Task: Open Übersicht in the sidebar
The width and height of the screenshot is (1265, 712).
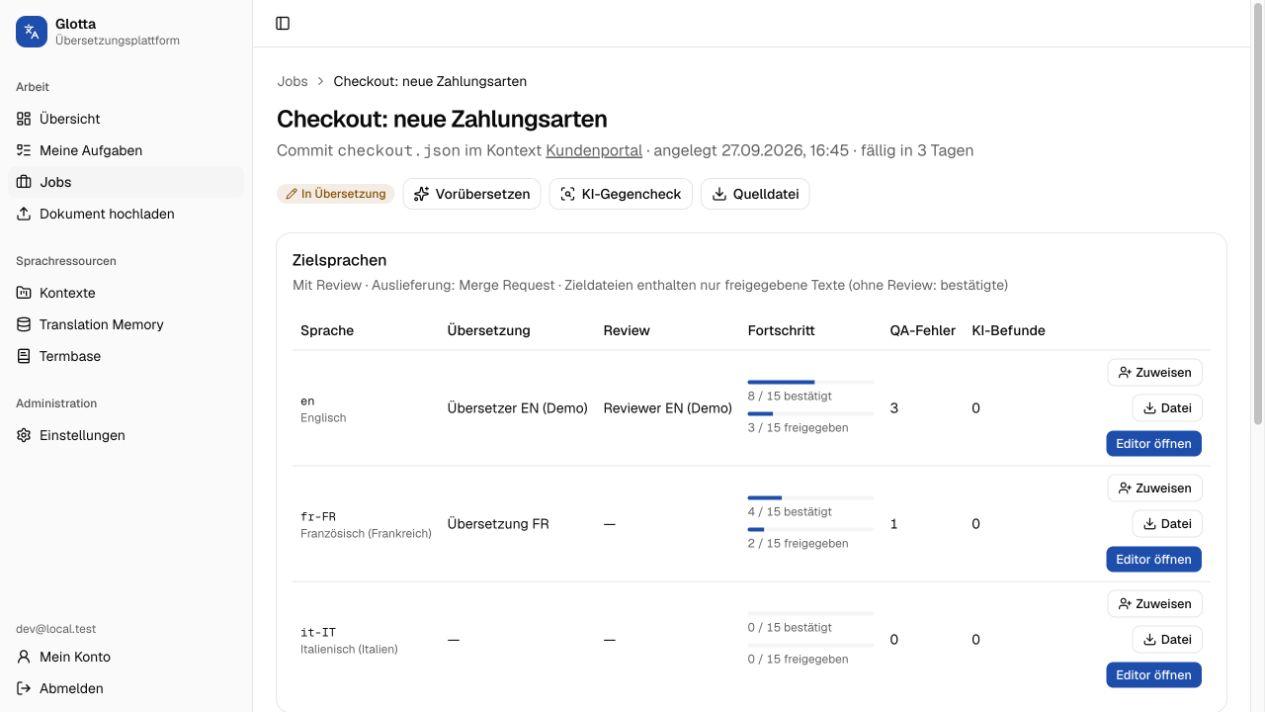Action: (x=126, y=118)
